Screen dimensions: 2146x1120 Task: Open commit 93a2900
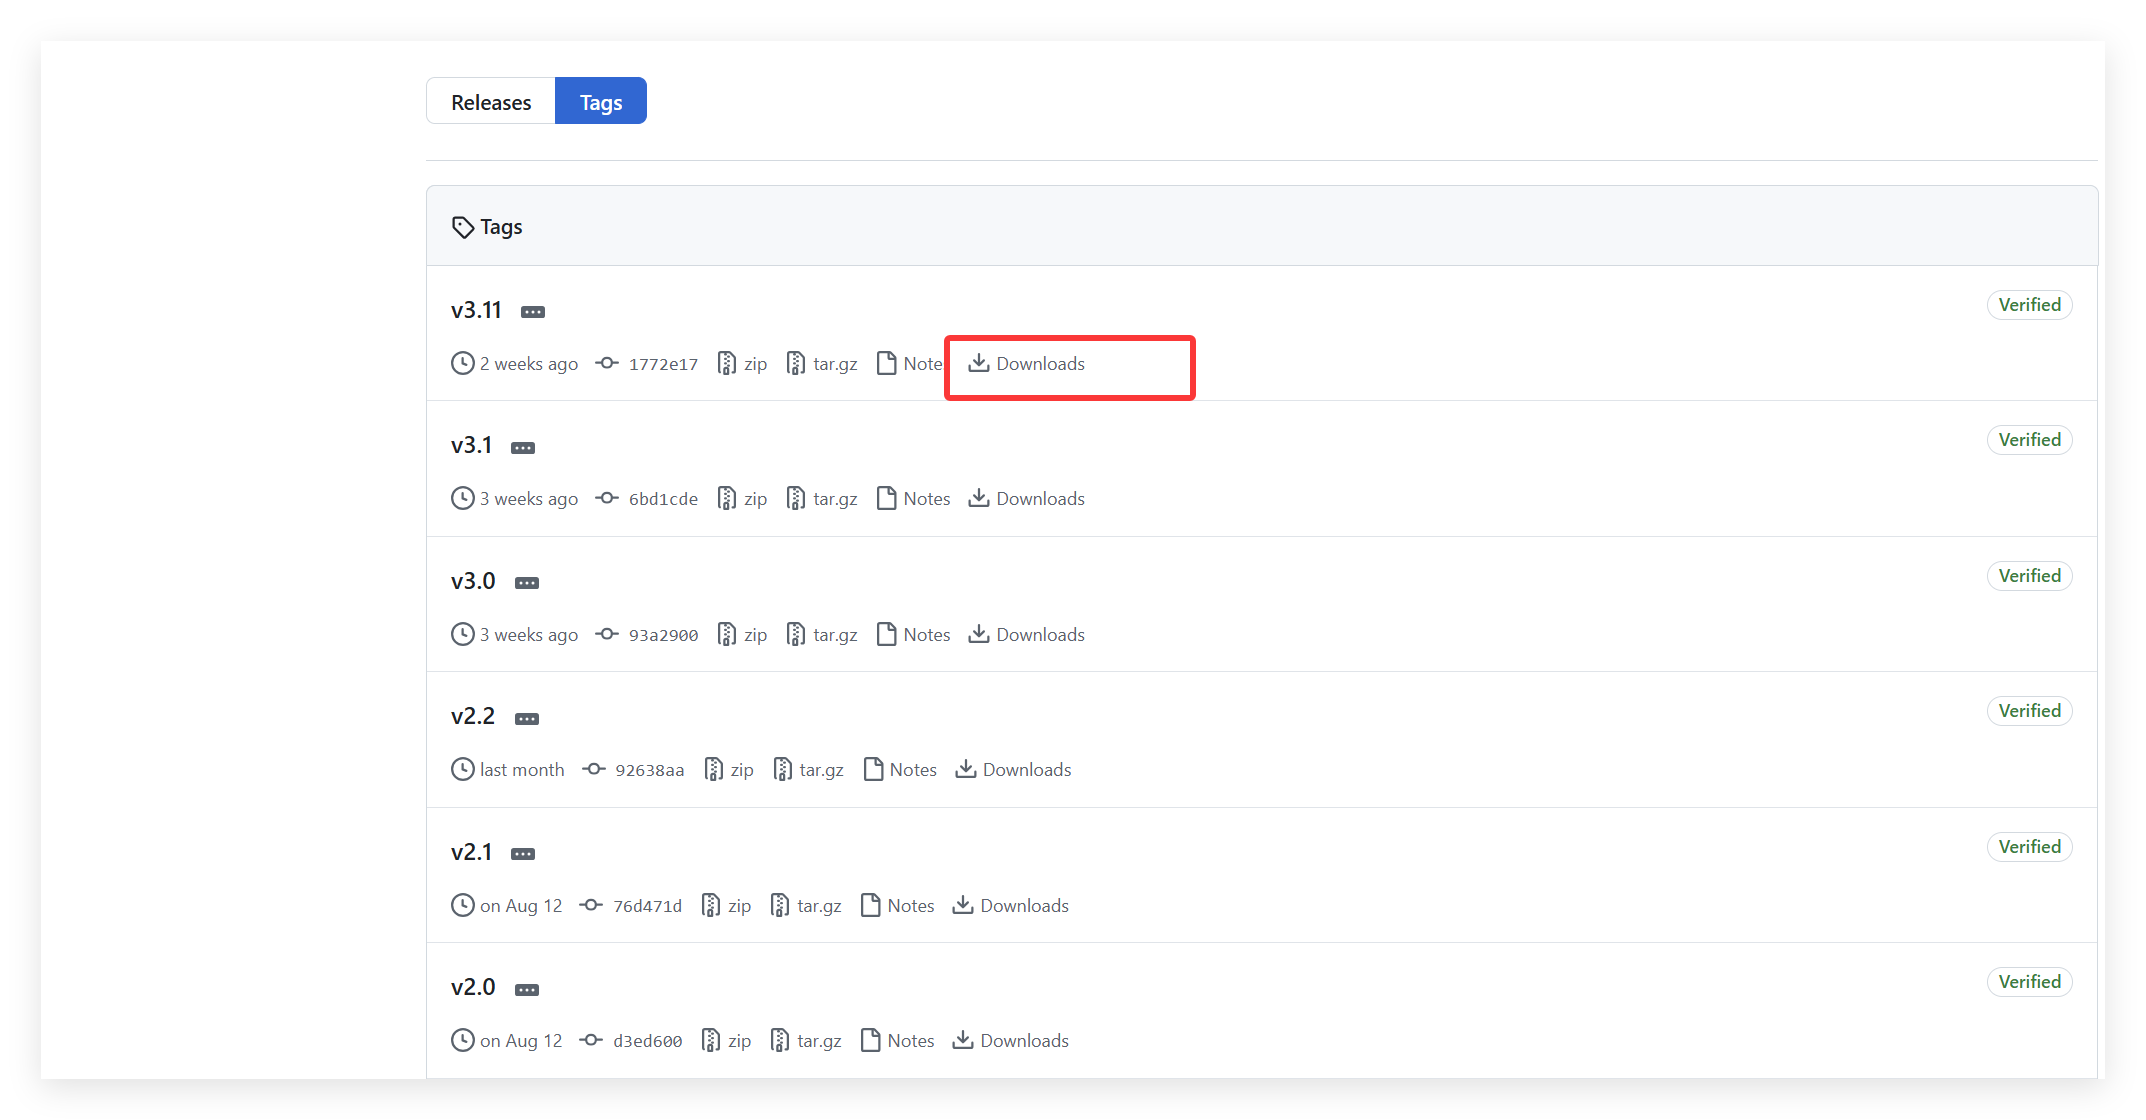pyautogui.click(x=662, y=635)
